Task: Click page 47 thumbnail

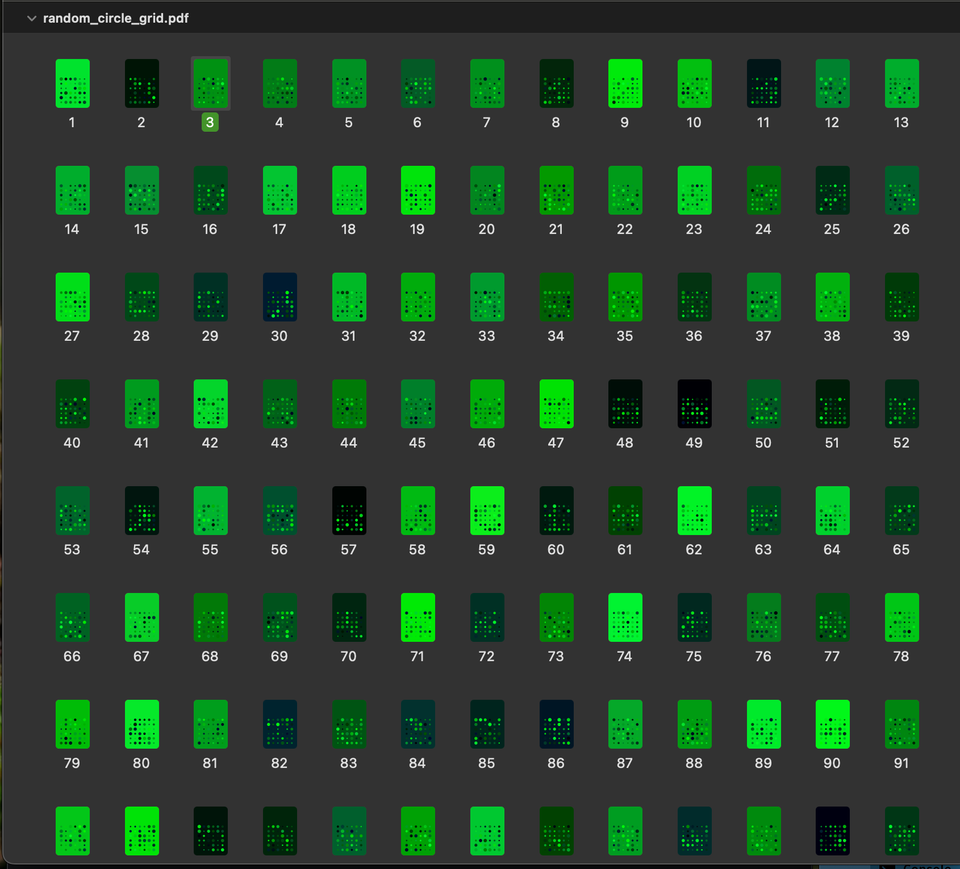Action: click(x=556, y=404)
